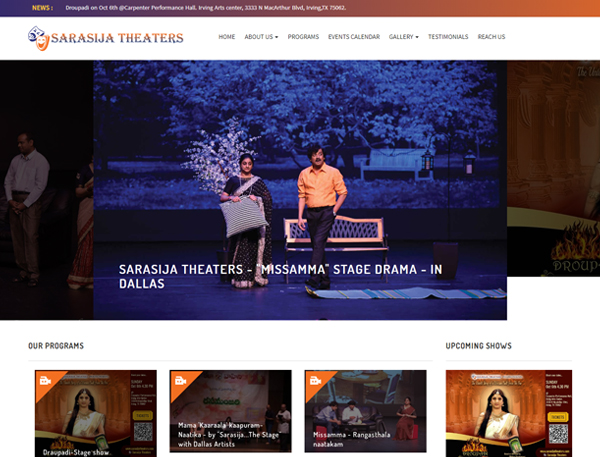
Task: Open the Mama Kaaraala Kaapuram Naatika card
Action: pyautogui.click(x=230, y=411)
